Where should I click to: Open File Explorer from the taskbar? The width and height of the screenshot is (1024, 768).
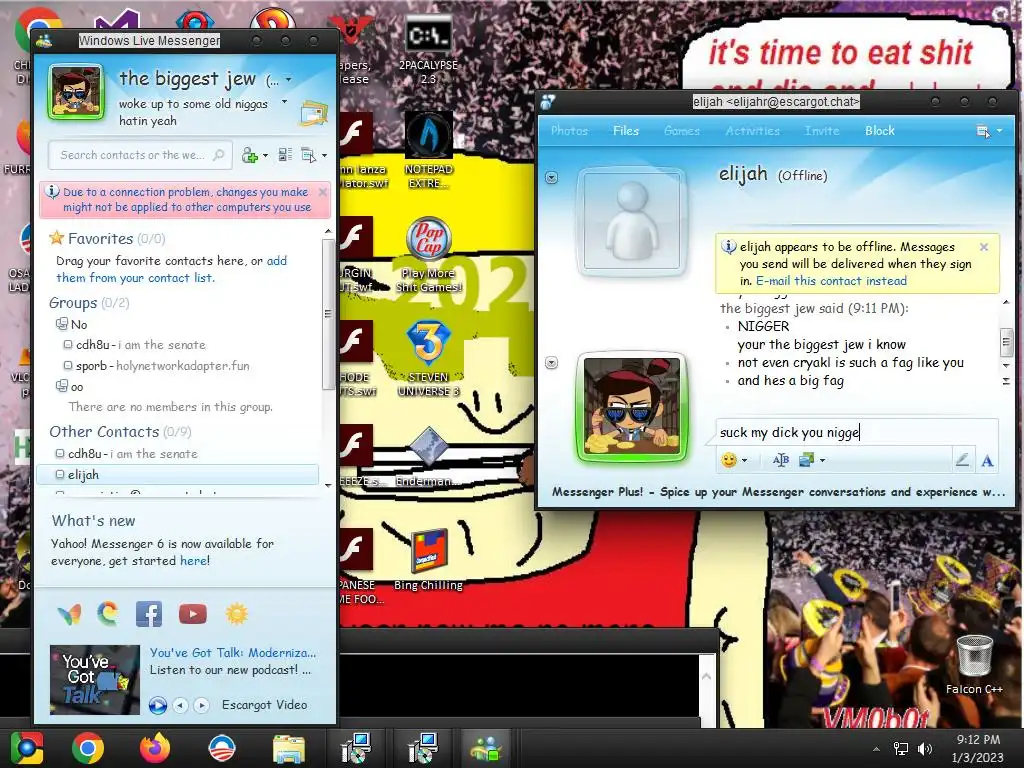coord(288,748)
